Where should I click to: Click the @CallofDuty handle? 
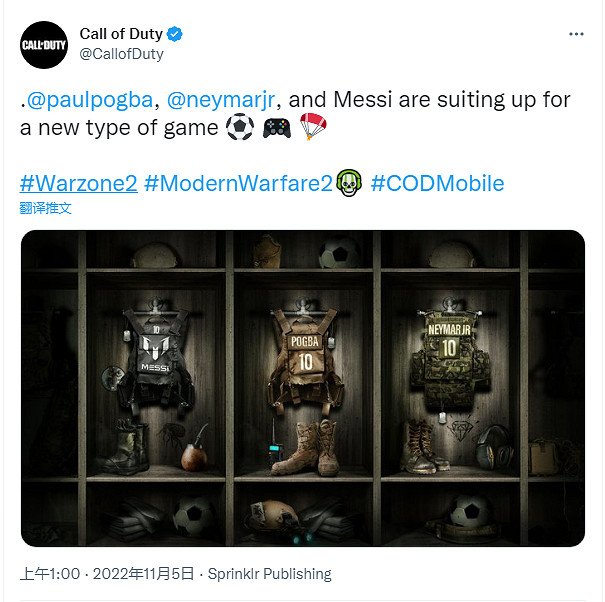click(122, 55)
